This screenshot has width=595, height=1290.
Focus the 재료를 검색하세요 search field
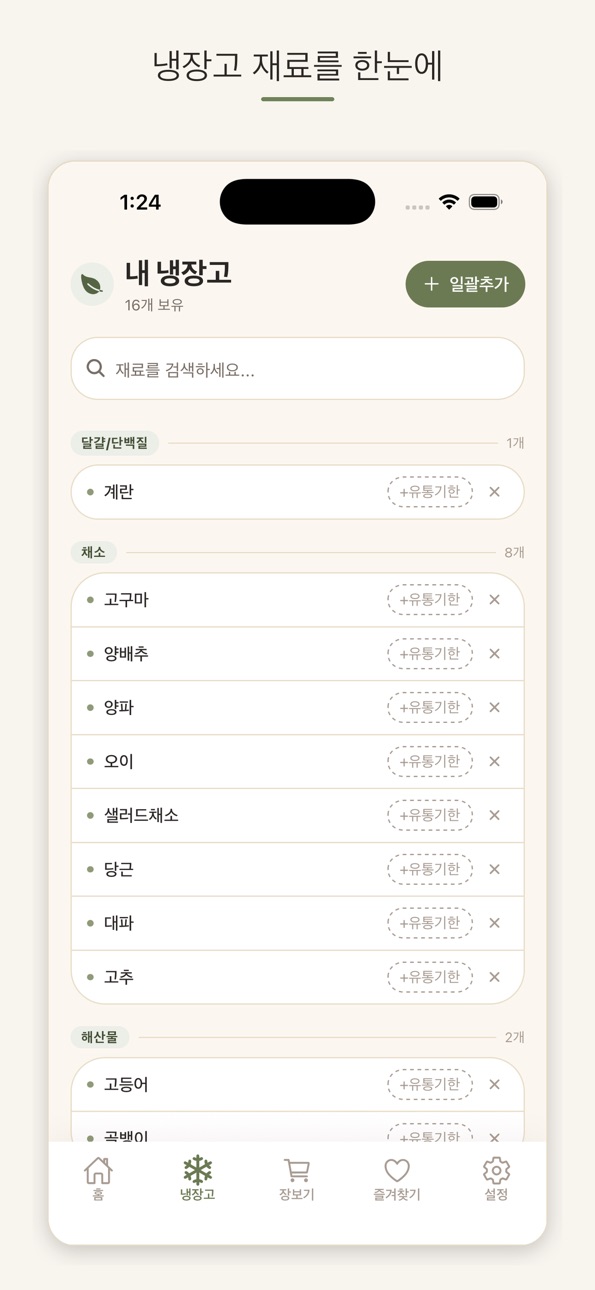(297, 369)
